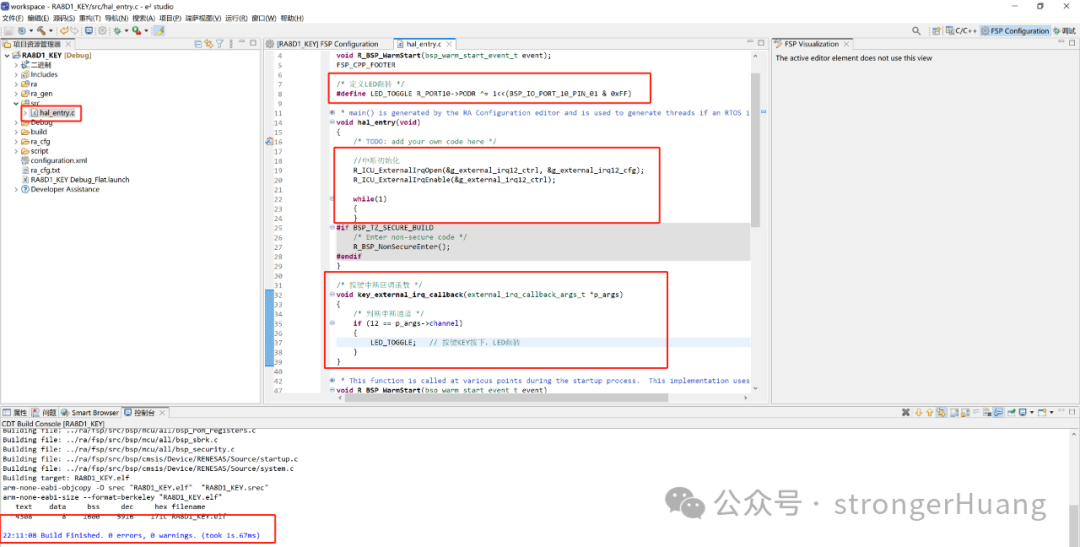1080x547 pixels.
Task: Switch to the C/C++ perspective
Action: tap(962, 31)
